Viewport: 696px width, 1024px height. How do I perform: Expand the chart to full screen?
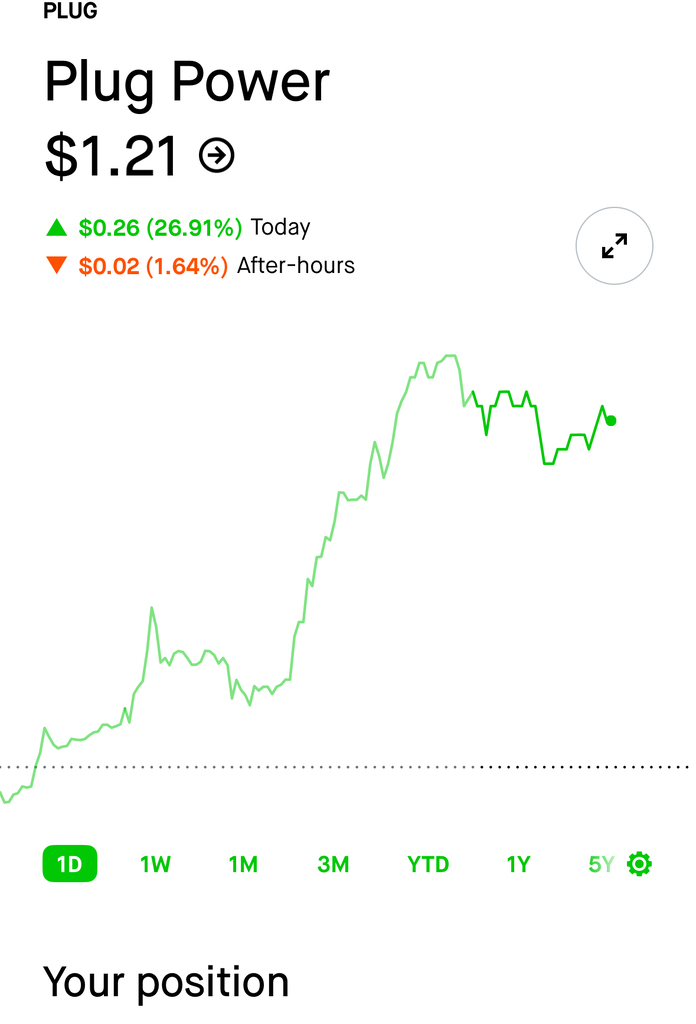click(614, 246)
